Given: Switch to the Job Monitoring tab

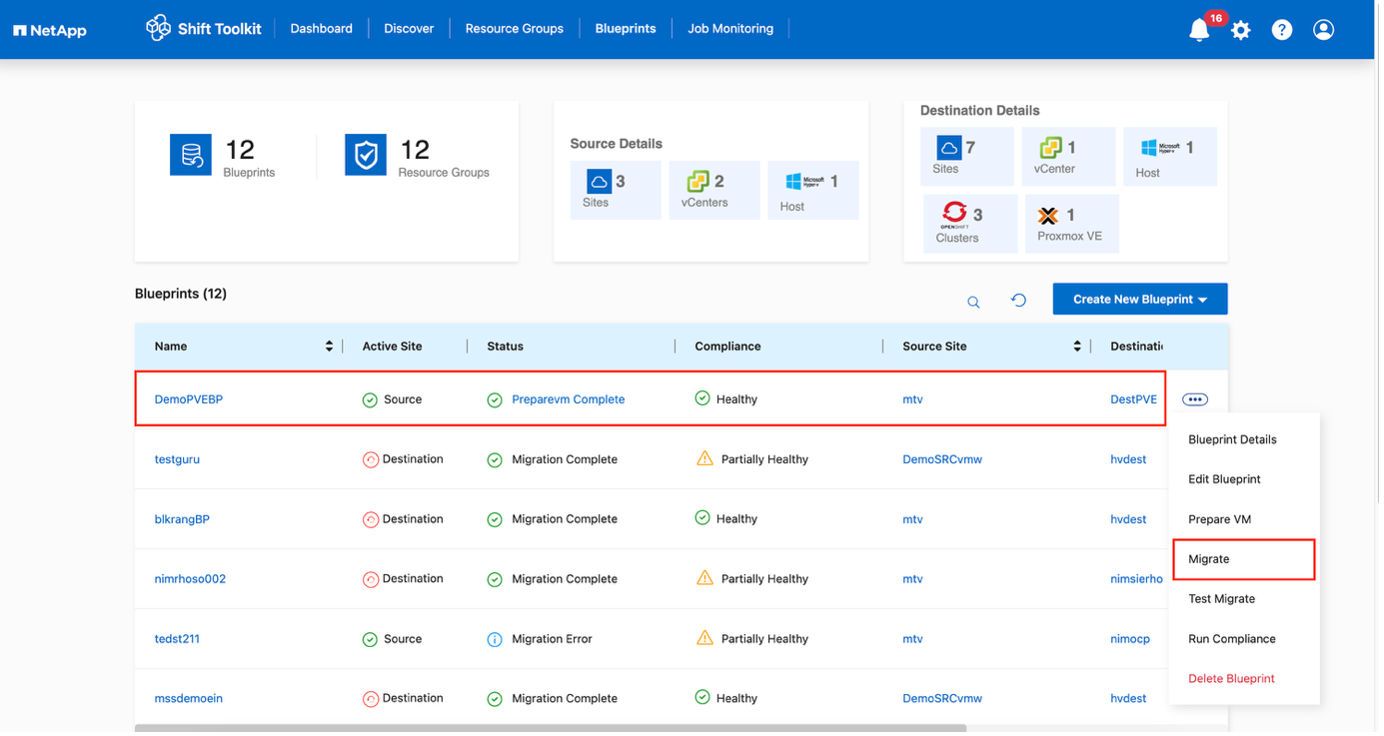Looking at the screenshot, I should (730, 29).
